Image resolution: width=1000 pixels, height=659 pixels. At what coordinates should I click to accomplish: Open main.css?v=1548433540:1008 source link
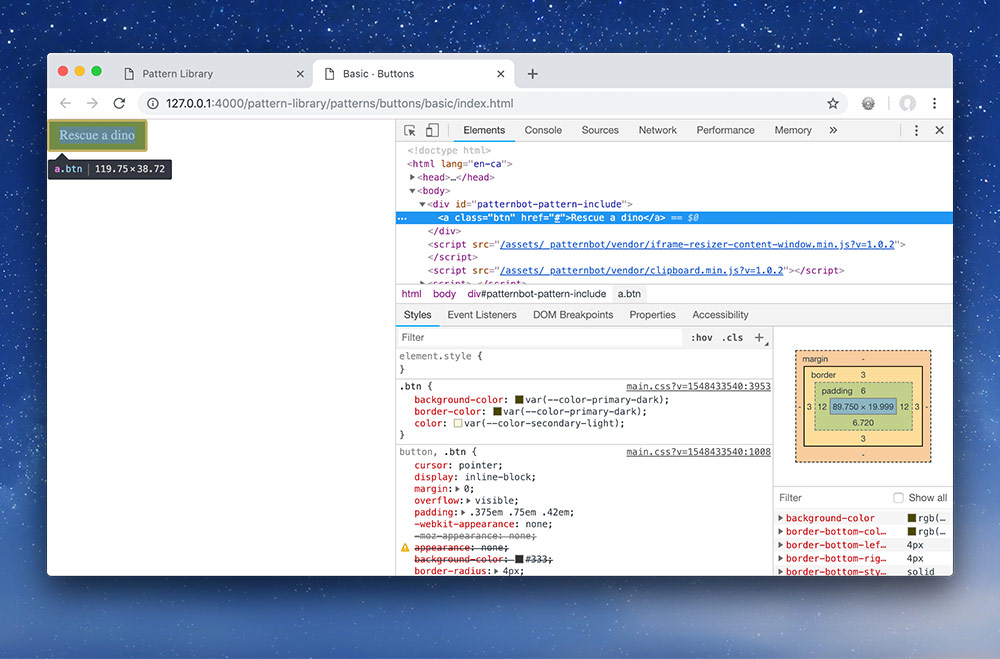pyautogui.click(x=698, y=452)
